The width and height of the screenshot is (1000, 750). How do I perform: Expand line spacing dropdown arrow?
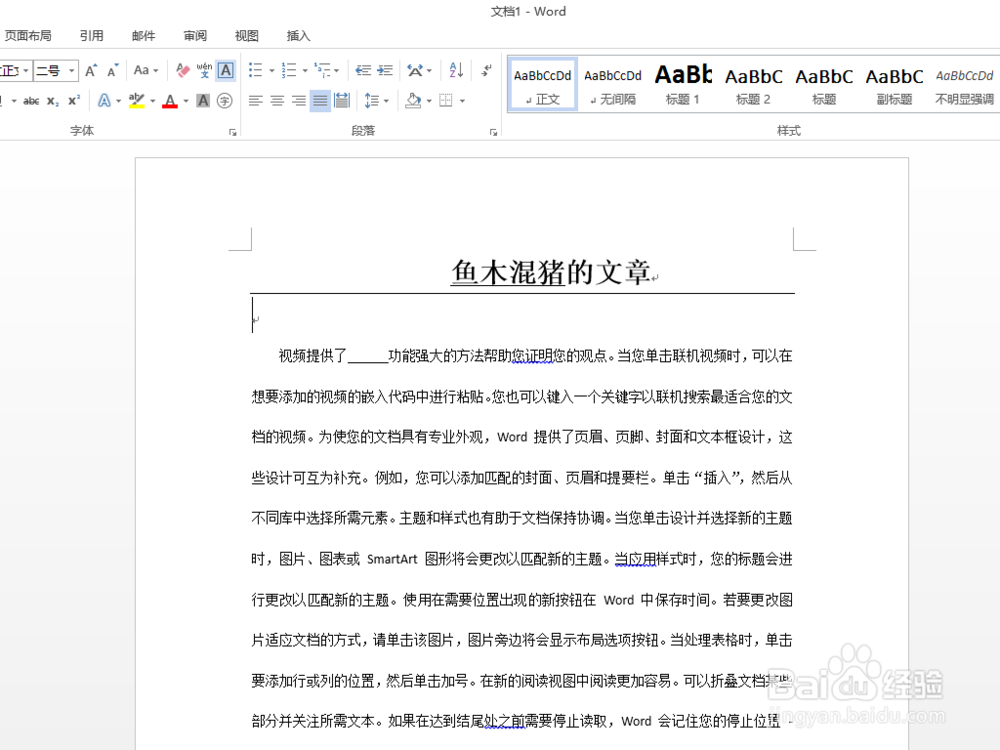coord(386,101)
